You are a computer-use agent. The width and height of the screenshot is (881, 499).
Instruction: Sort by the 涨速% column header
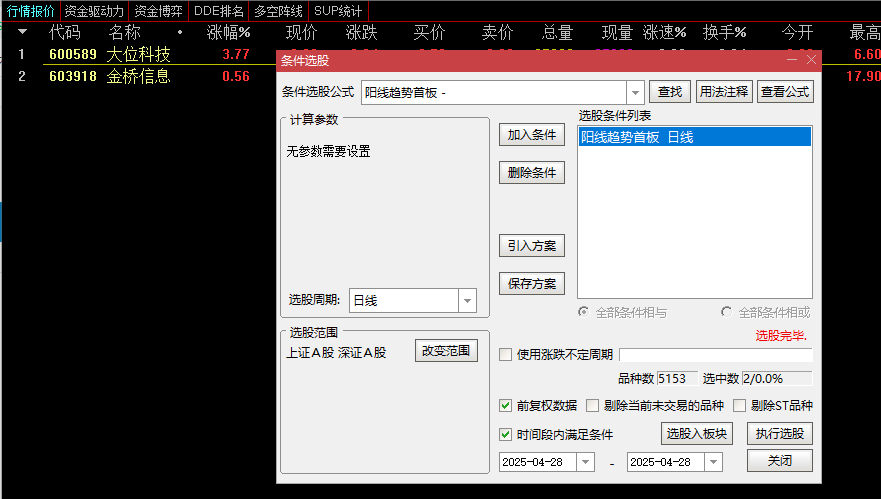tap(665, 33)
